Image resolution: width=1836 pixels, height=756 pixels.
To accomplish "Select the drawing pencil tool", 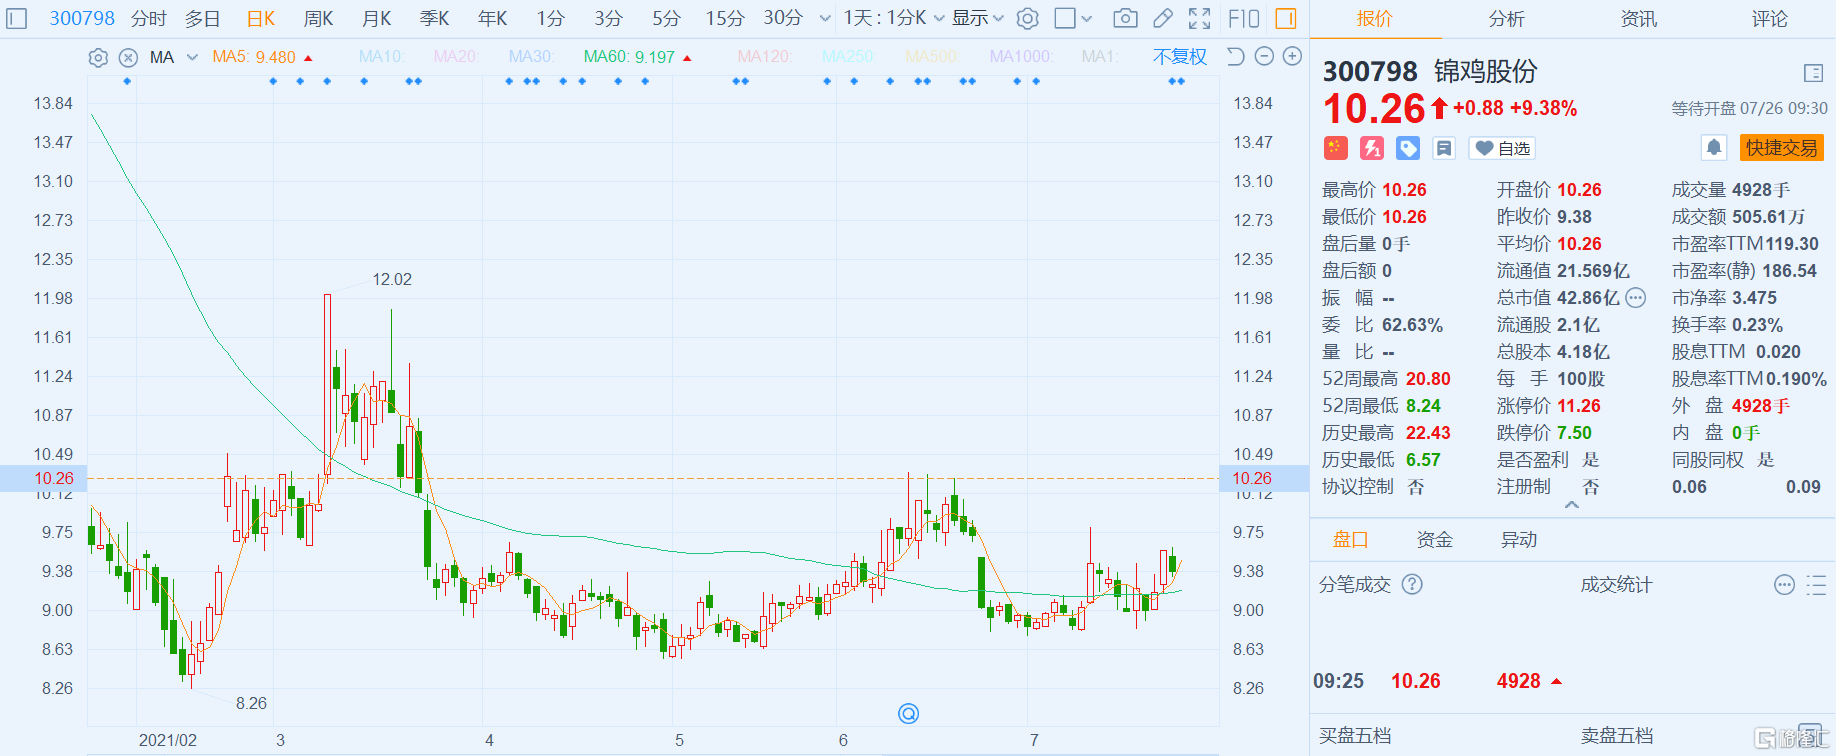I will coord(1163,18).
